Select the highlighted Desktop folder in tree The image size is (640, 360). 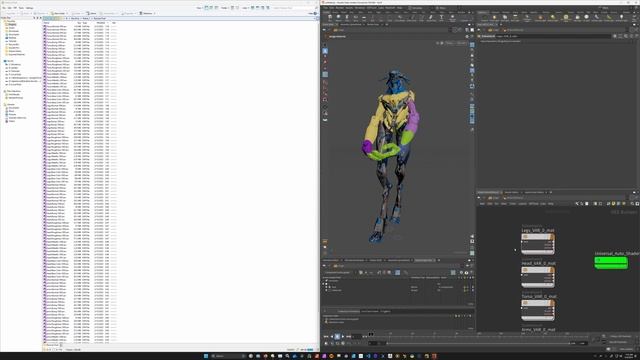tap(12, 24)
